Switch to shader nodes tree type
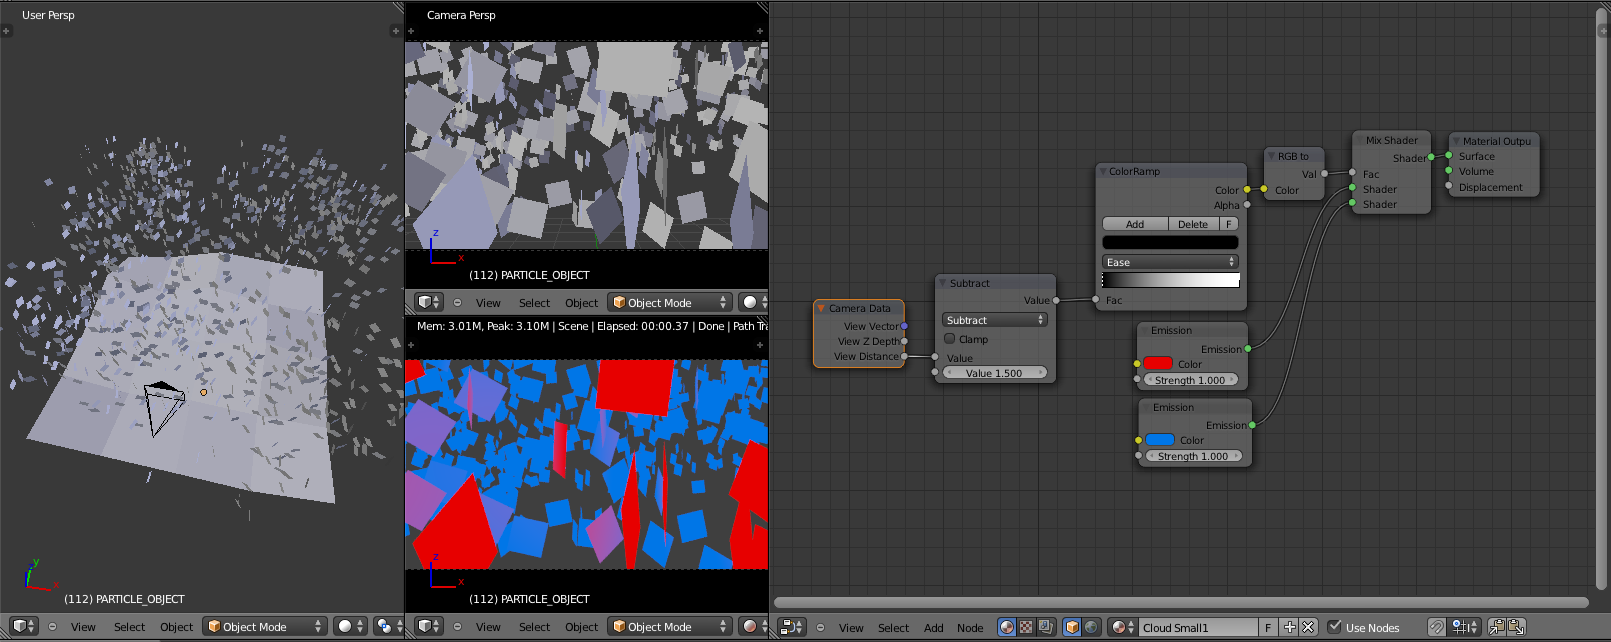The width and height of the screenshot is (1611, 642). [x=1007, y=627]
